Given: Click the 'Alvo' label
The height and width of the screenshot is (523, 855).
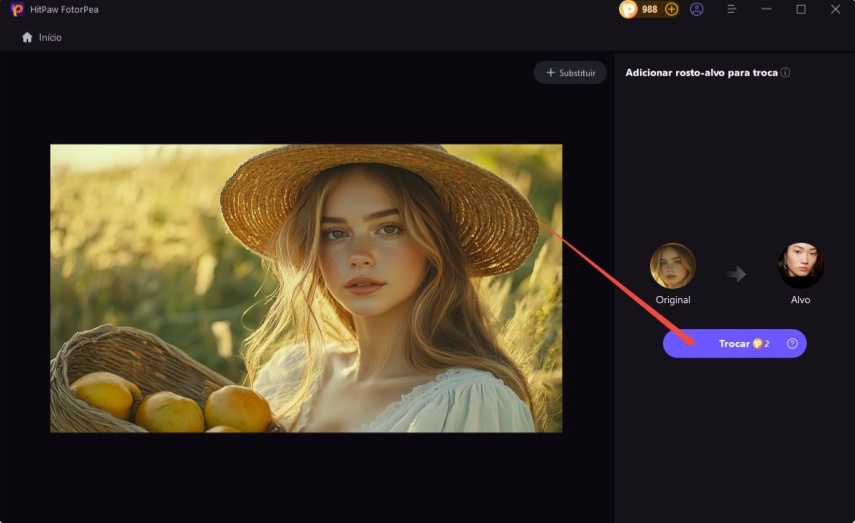Looking at the screenshot, I should click(800, 299).
